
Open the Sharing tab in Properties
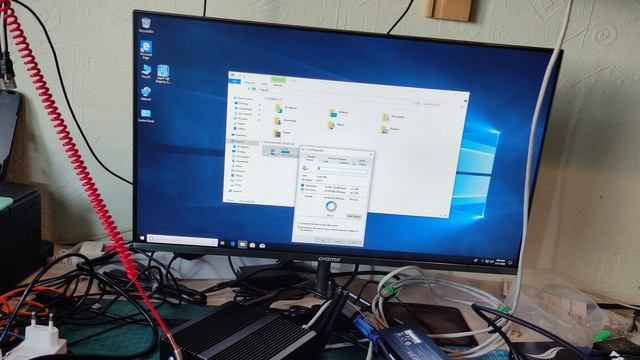pos(363,164)
